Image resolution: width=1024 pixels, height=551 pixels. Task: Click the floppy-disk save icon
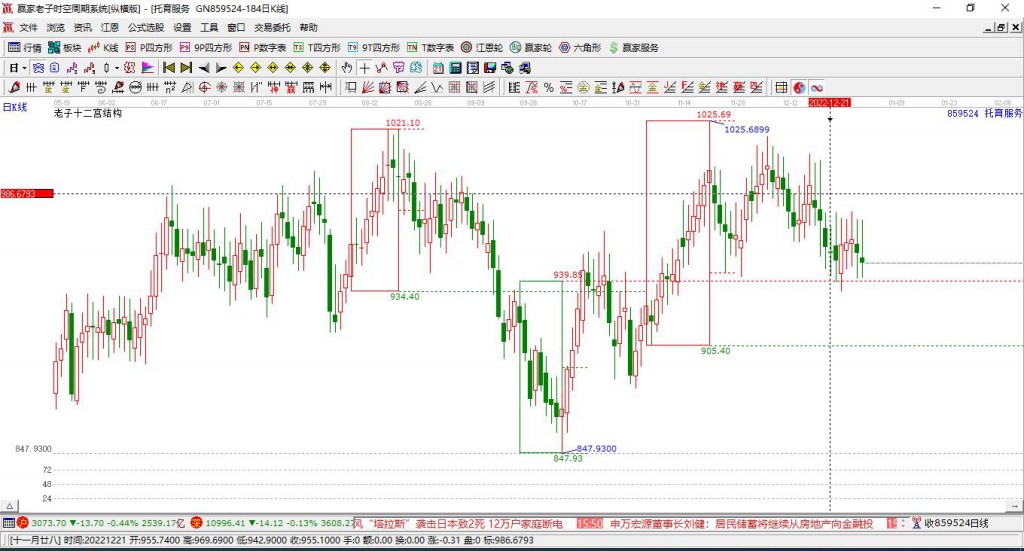(490, 67)
